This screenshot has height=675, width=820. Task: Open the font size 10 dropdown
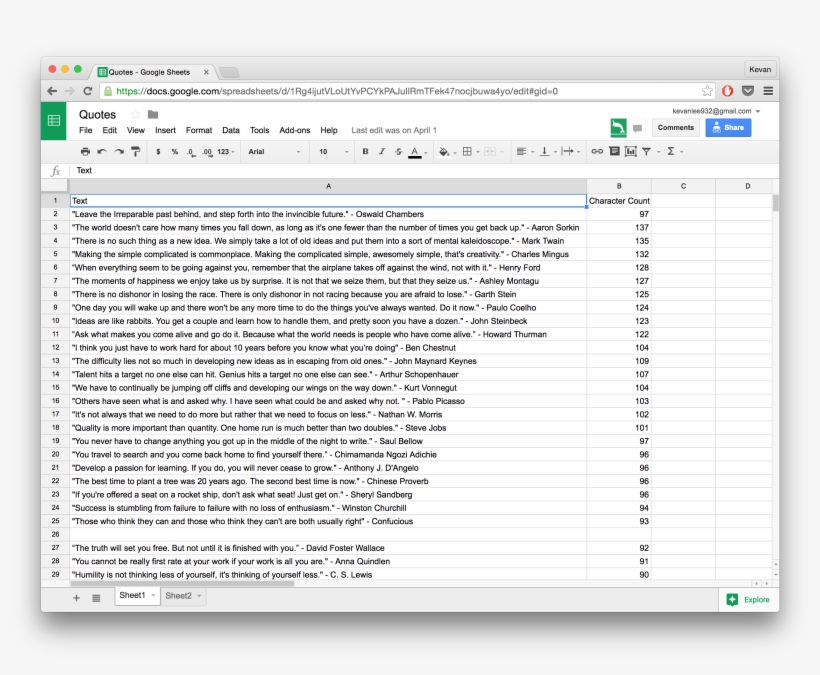pos(331,152)
